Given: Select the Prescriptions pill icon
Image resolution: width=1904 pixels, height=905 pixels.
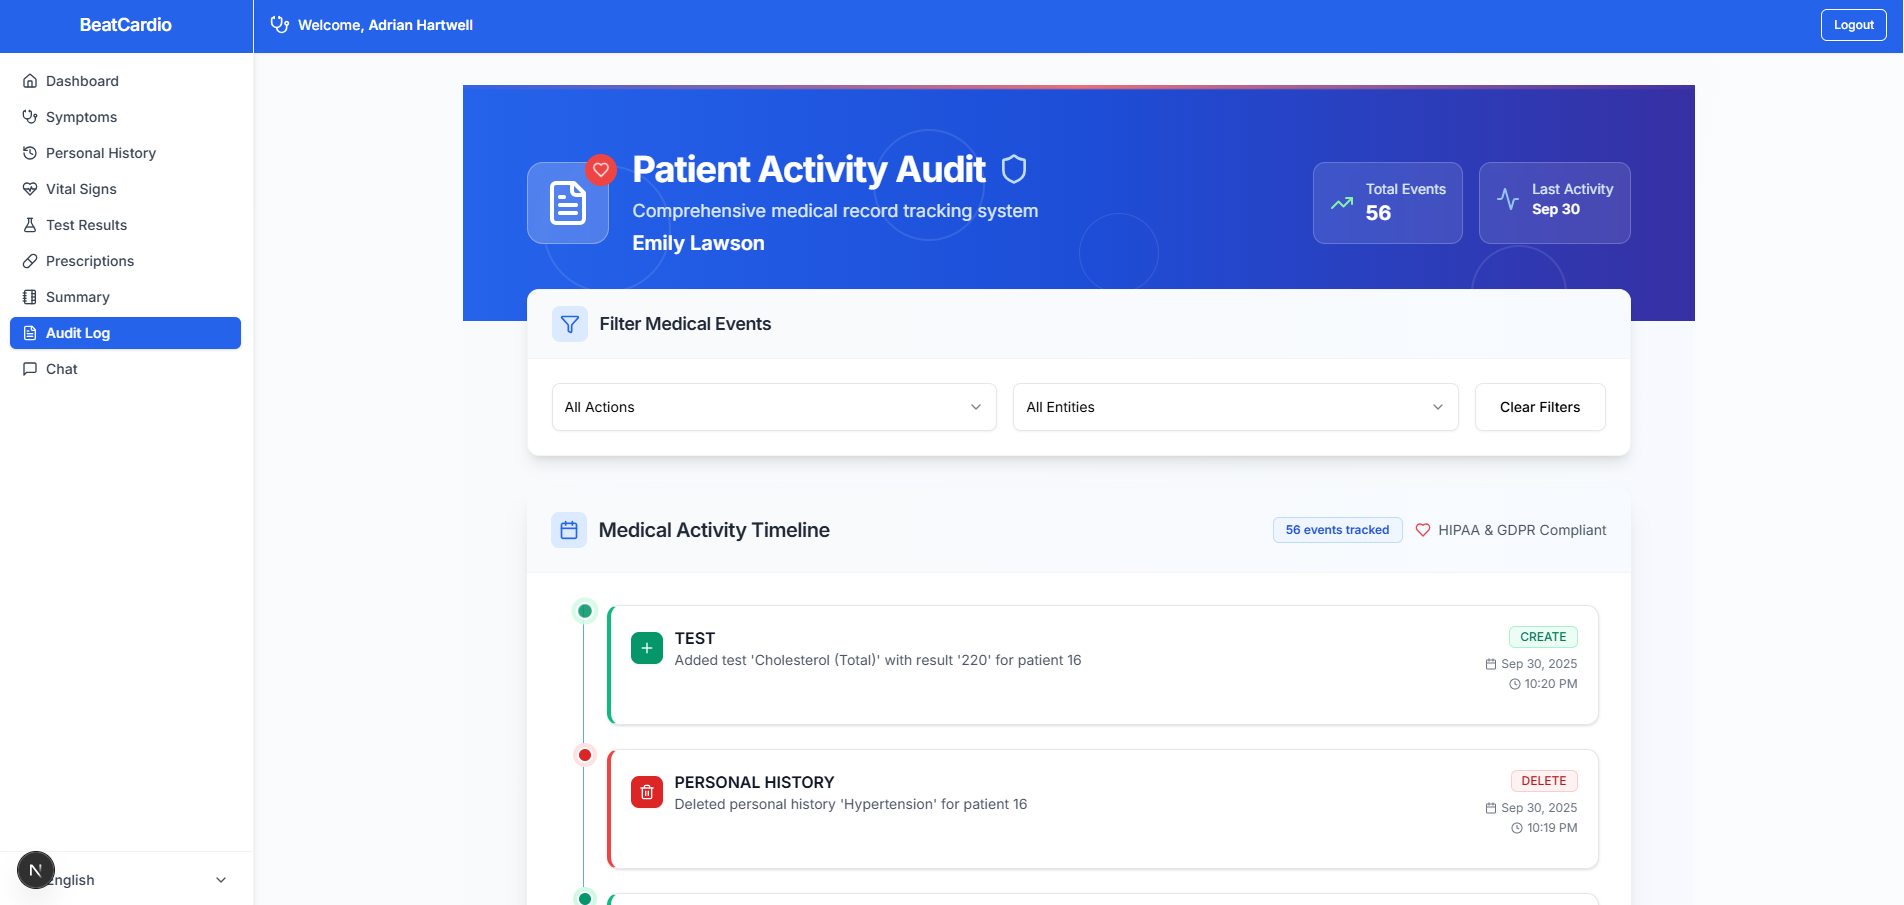Looking at the screenshot, I should pyautogui.click(x=30, y=261).
